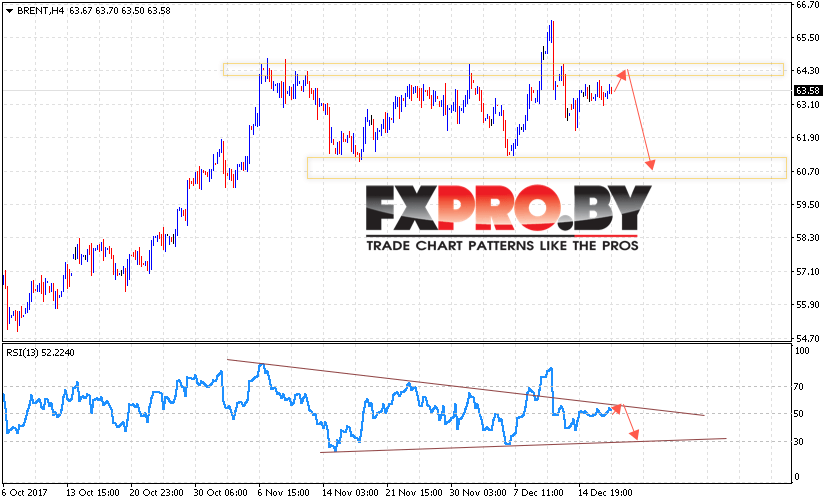This screenshot has width=831, height=504.
Task: Select the 21 Nov 15:00 time label
Action: (x=413, y=493)
